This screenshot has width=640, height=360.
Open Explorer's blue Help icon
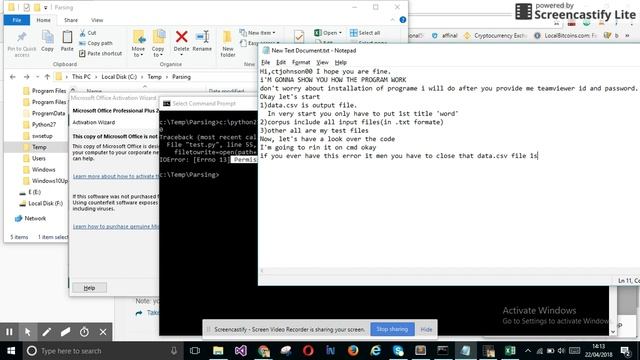pyautogui.click(x=402, y=20)
